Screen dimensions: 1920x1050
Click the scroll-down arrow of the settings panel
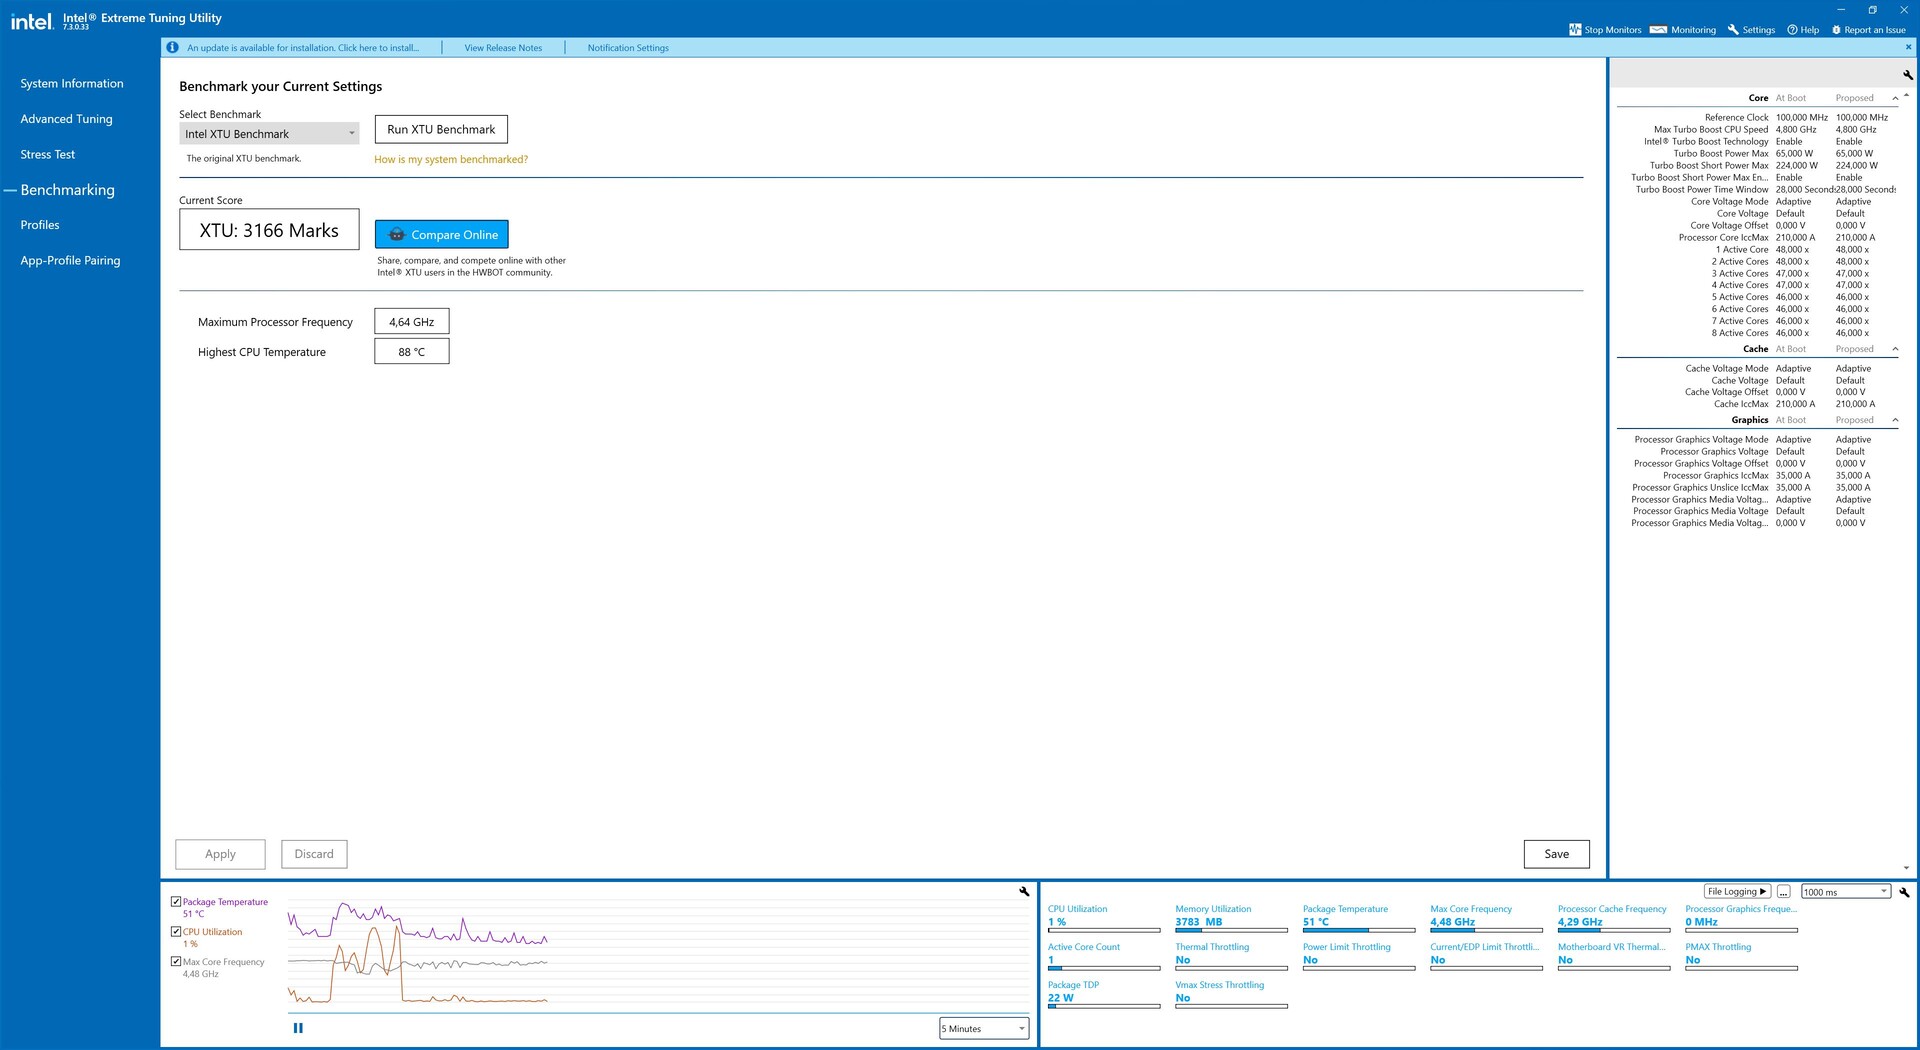click(x=1906, y=868)
